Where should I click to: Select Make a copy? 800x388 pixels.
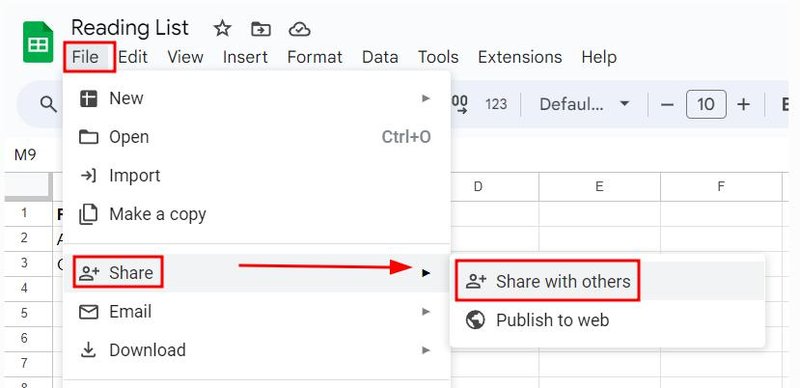[x=257, y=214]
